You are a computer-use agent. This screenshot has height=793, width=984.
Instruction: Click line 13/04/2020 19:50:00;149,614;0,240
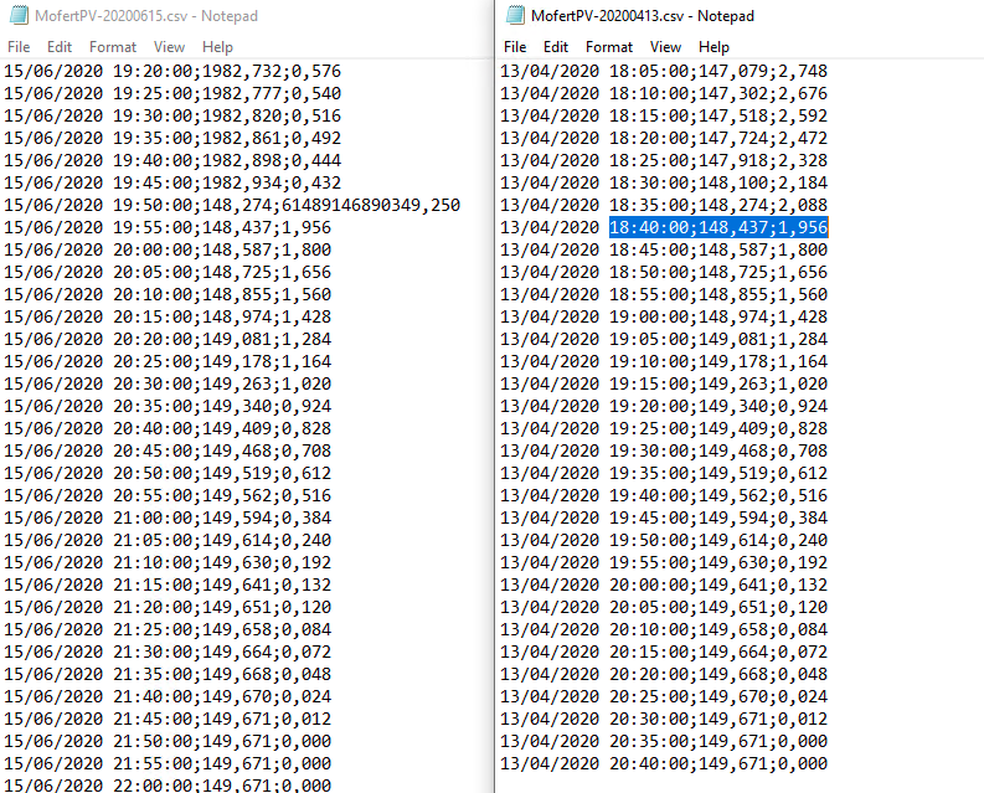click(664, 540)
